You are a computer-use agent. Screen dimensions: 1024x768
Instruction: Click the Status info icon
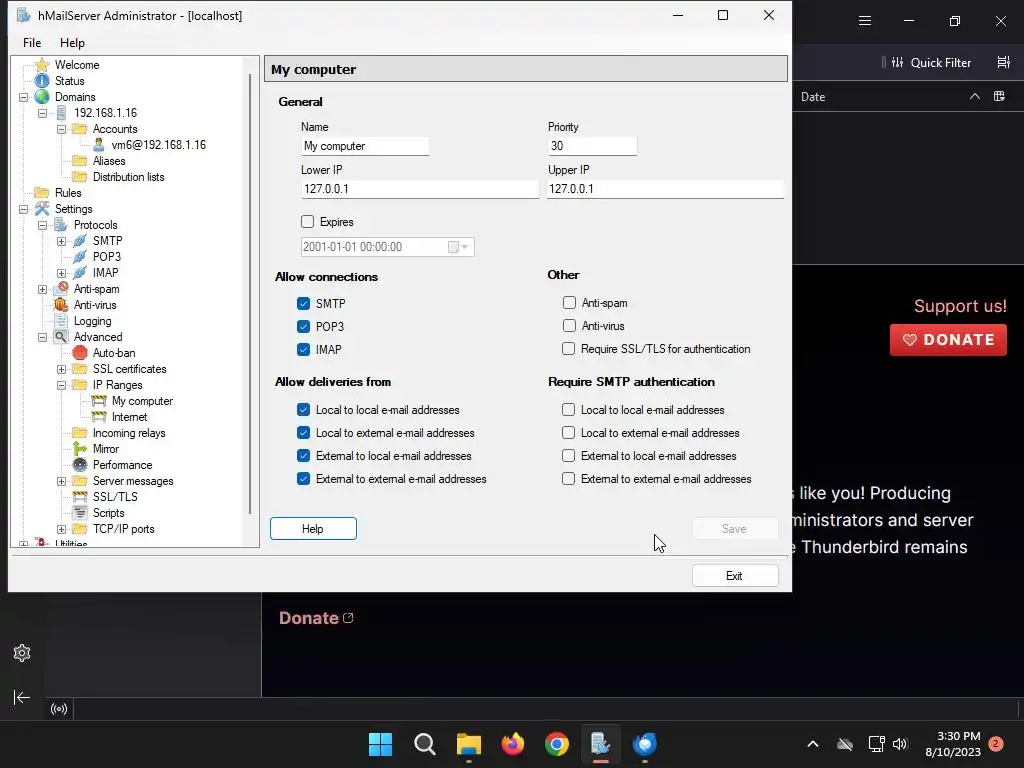42,81
